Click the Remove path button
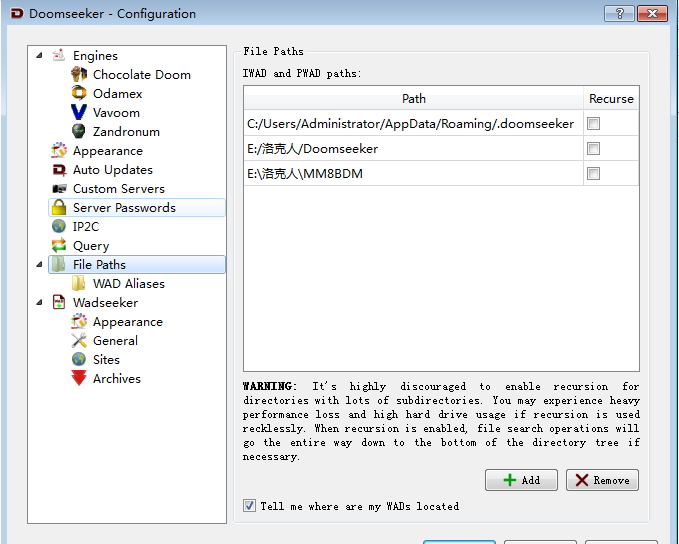This screenshot has height=544, width=679. (602, 480)
